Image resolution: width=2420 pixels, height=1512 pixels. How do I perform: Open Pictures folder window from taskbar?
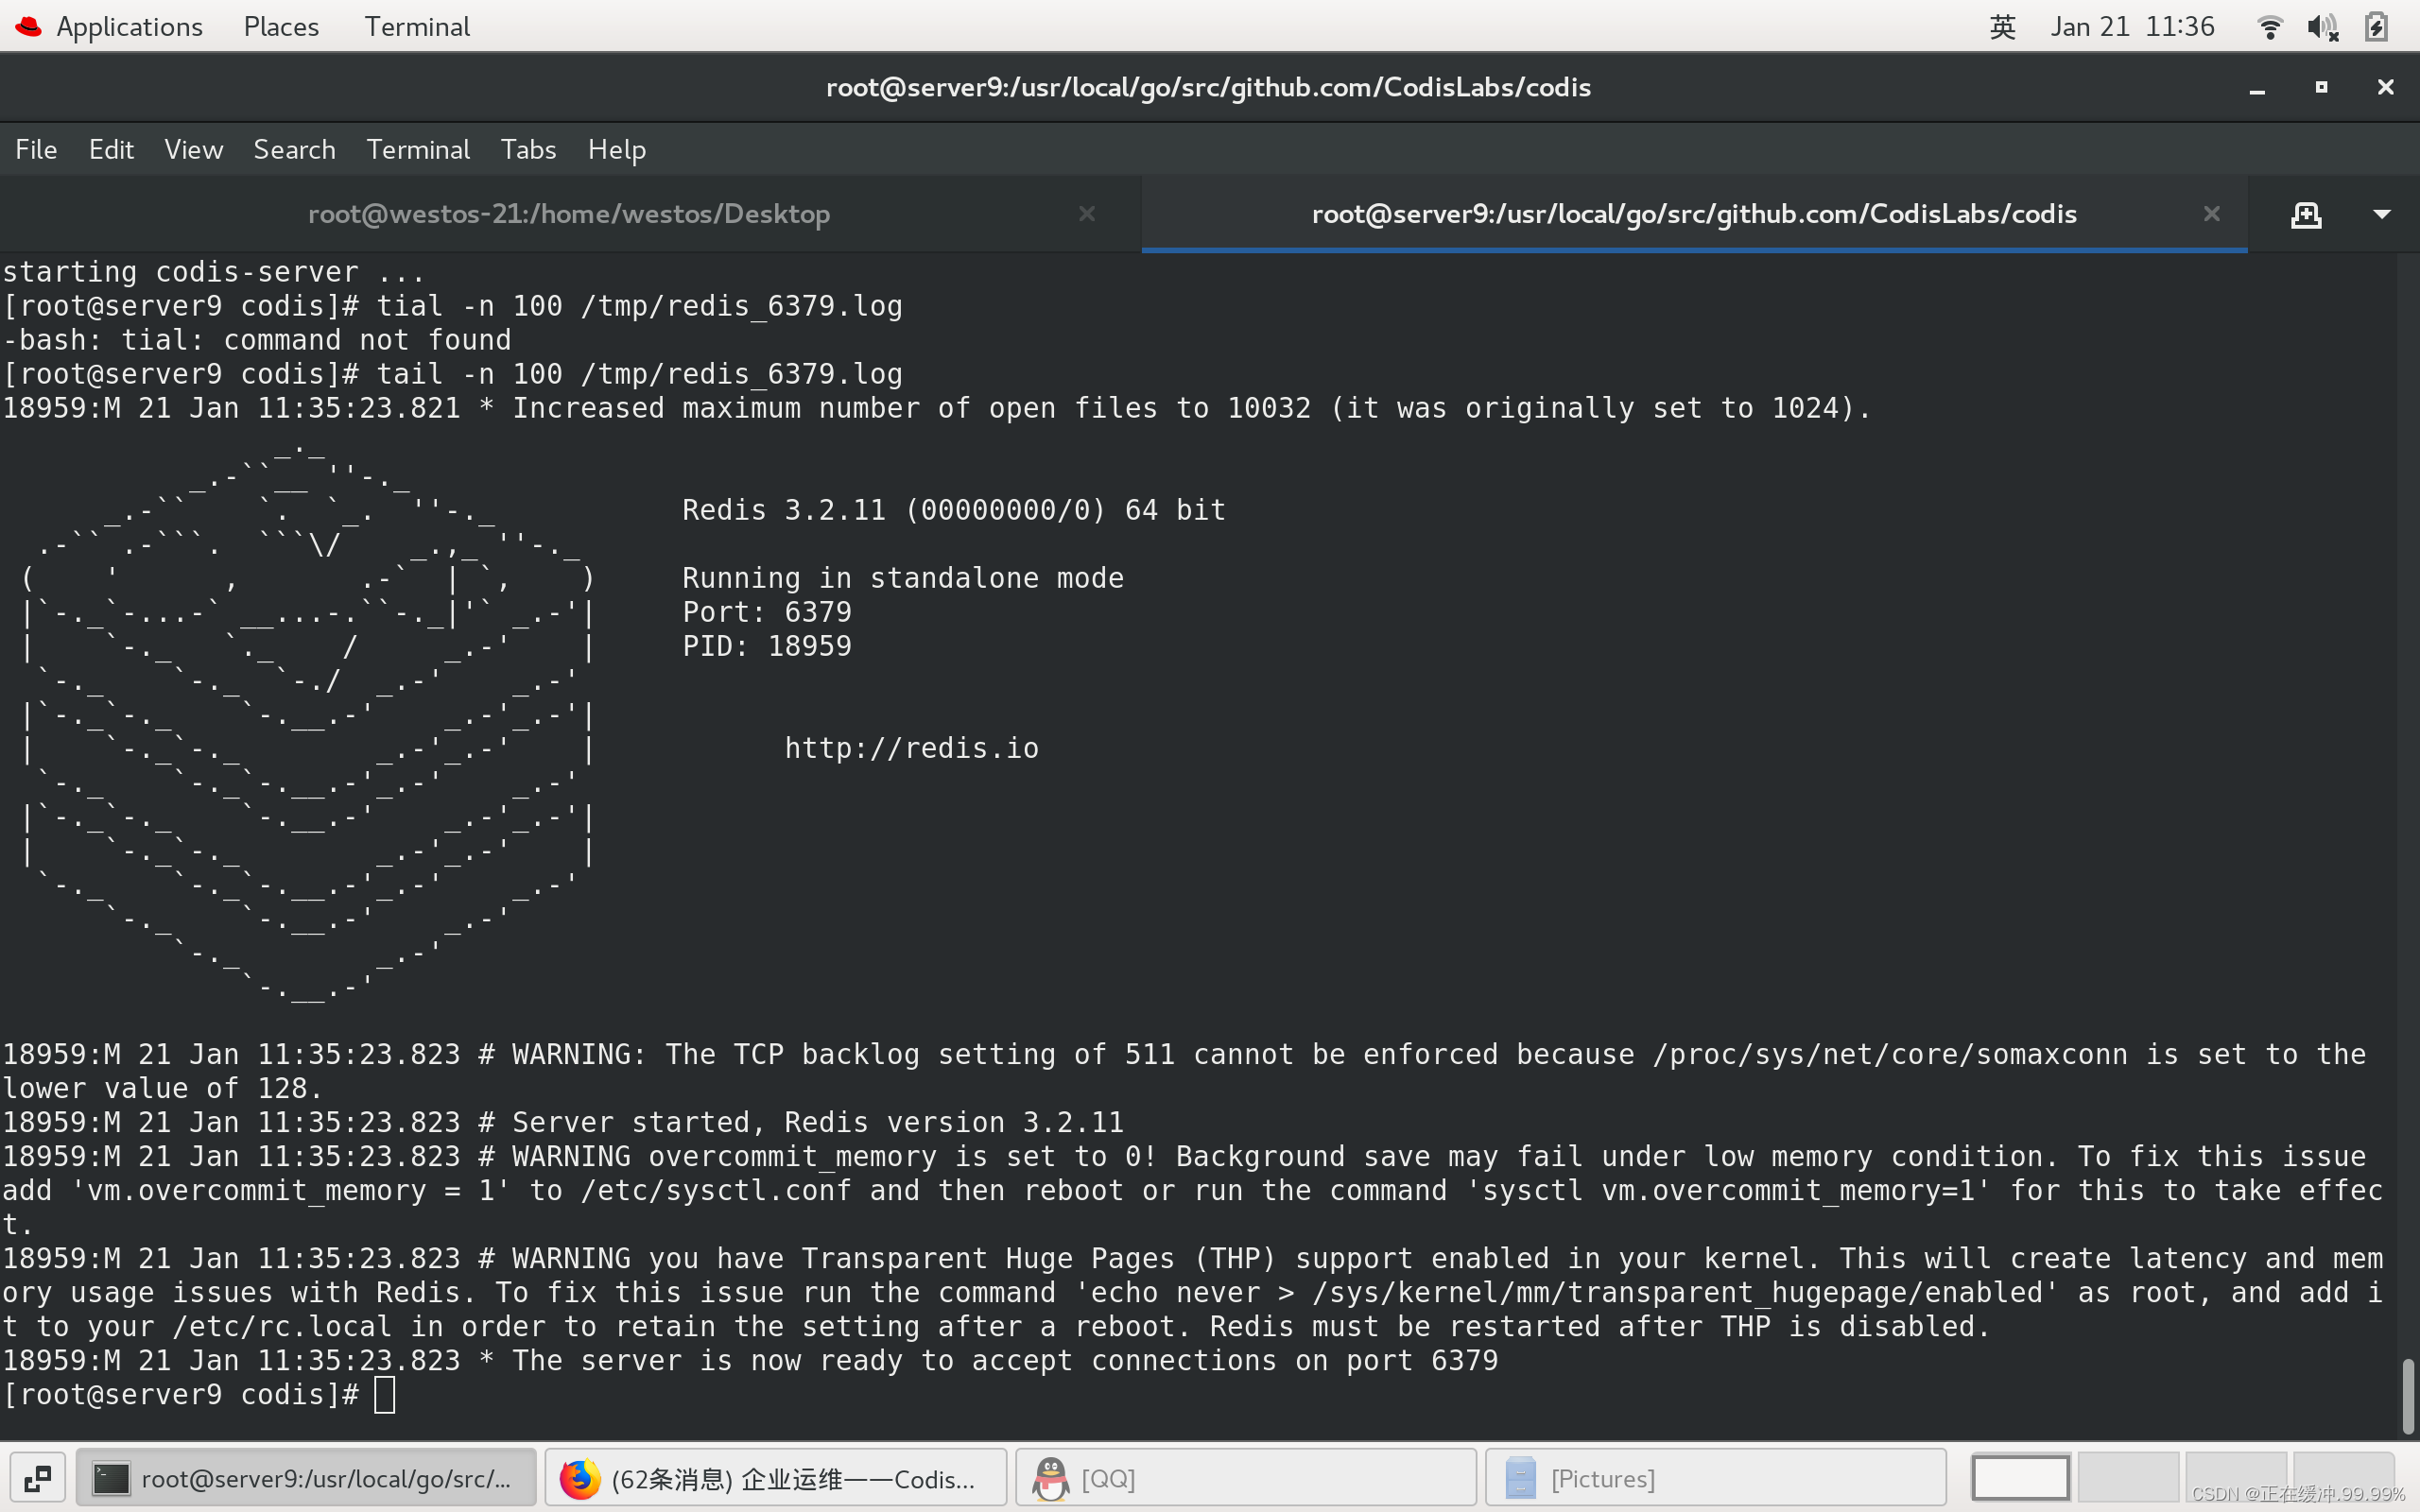point(1715,1478)
